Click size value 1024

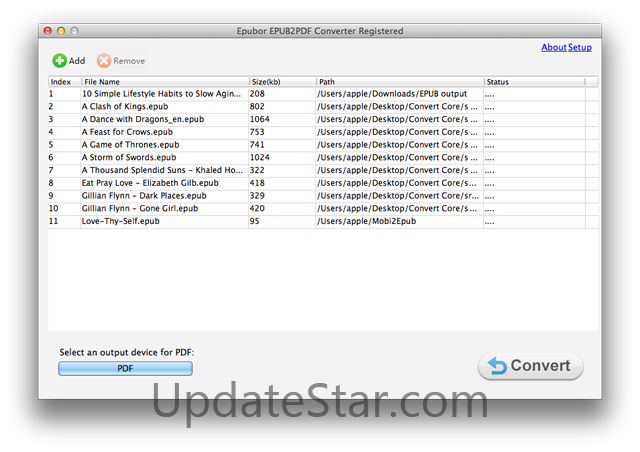click(x=260, y=157)
